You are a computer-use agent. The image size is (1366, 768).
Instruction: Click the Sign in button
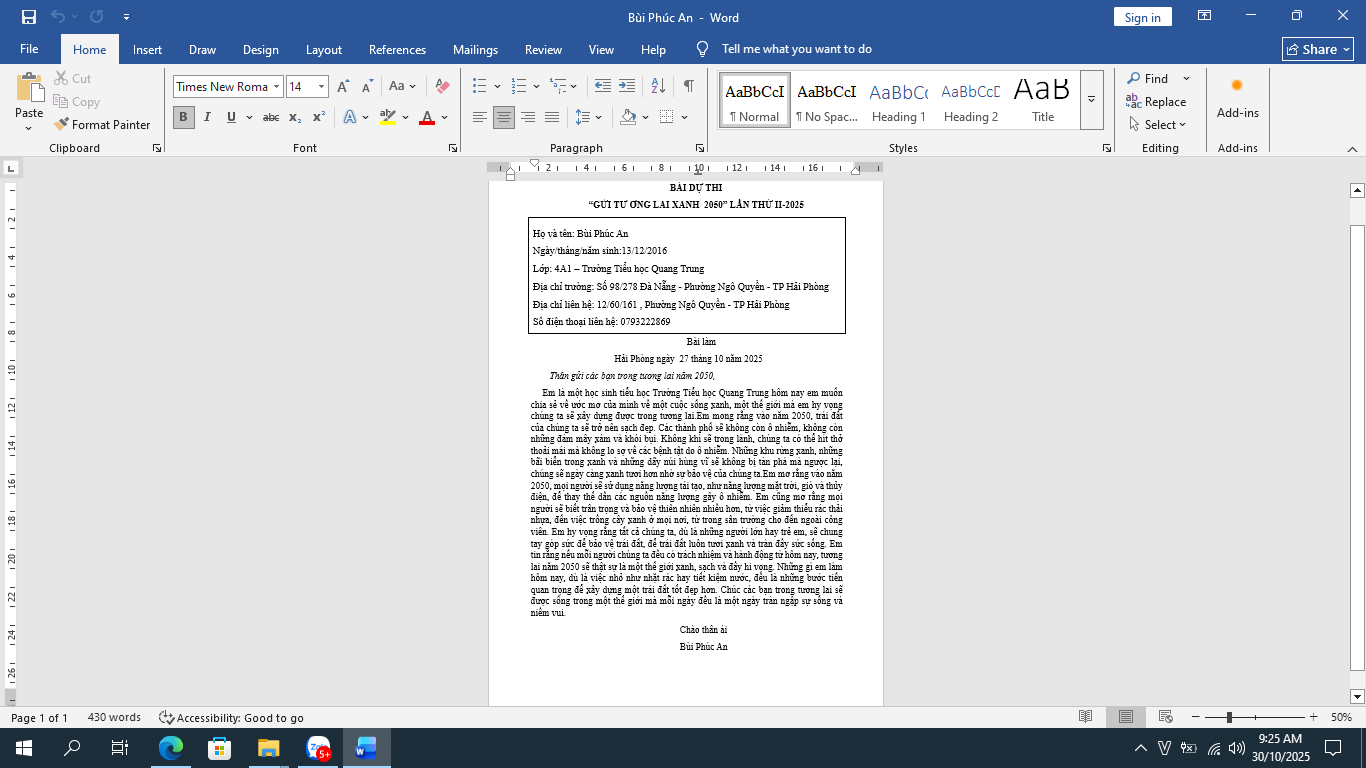[x=1142, y=17]
